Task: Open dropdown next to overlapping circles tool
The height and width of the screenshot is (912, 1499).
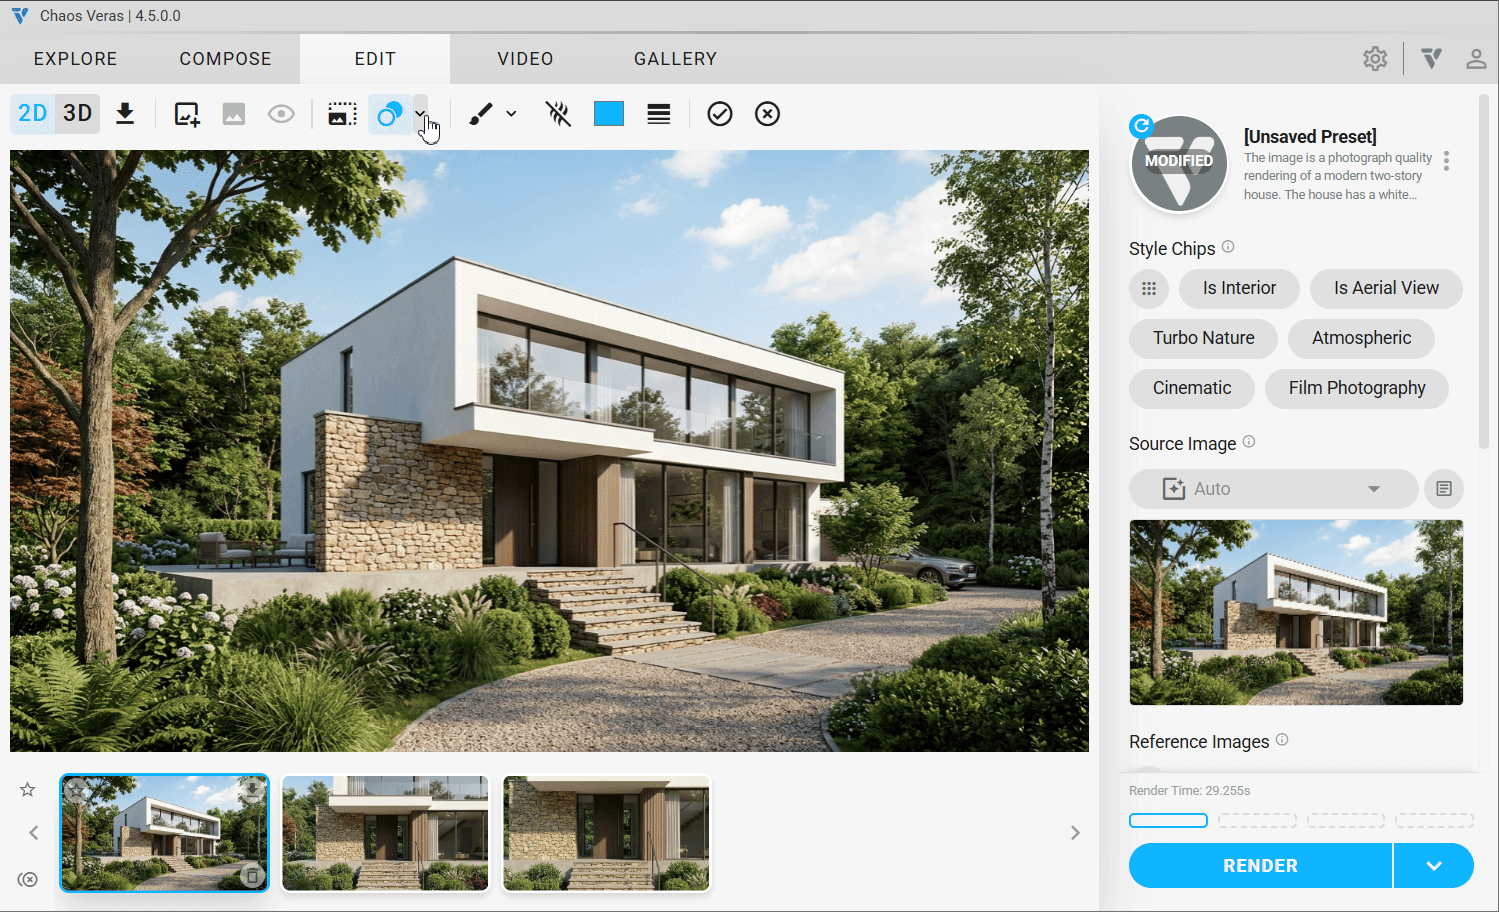Action: (x=420, y=114)
